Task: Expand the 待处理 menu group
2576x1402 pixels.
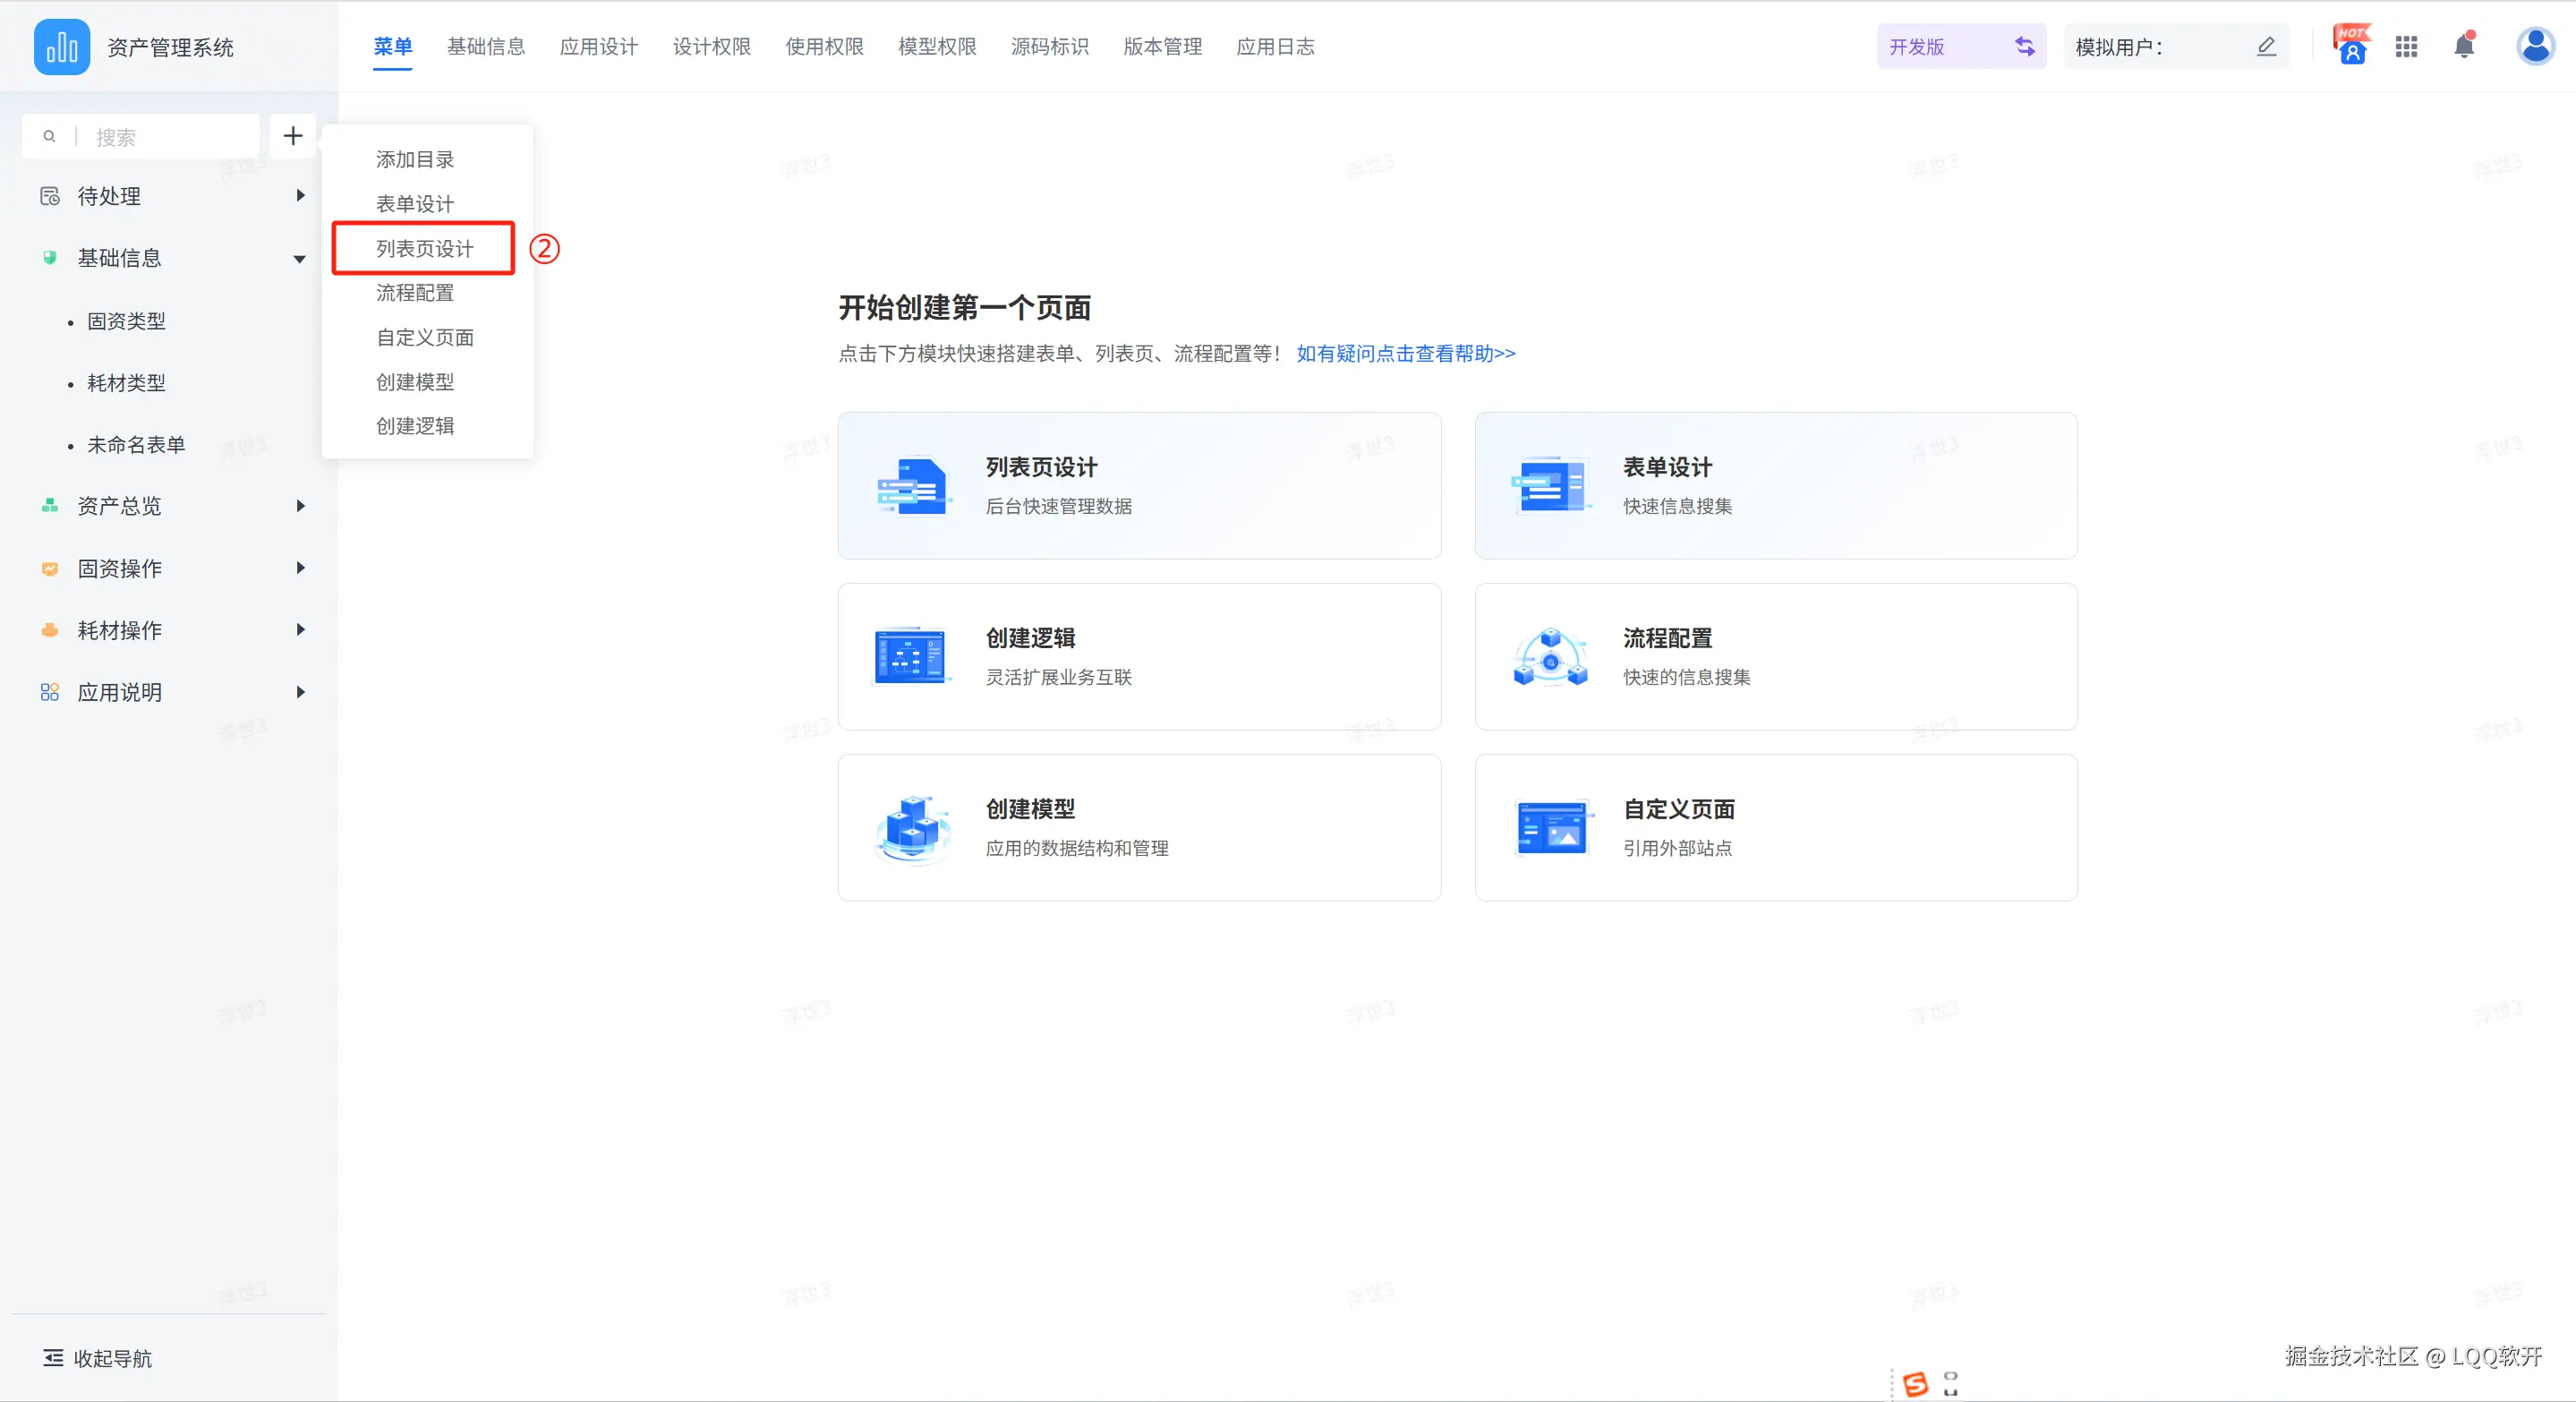Action: (x=299, y=196)
